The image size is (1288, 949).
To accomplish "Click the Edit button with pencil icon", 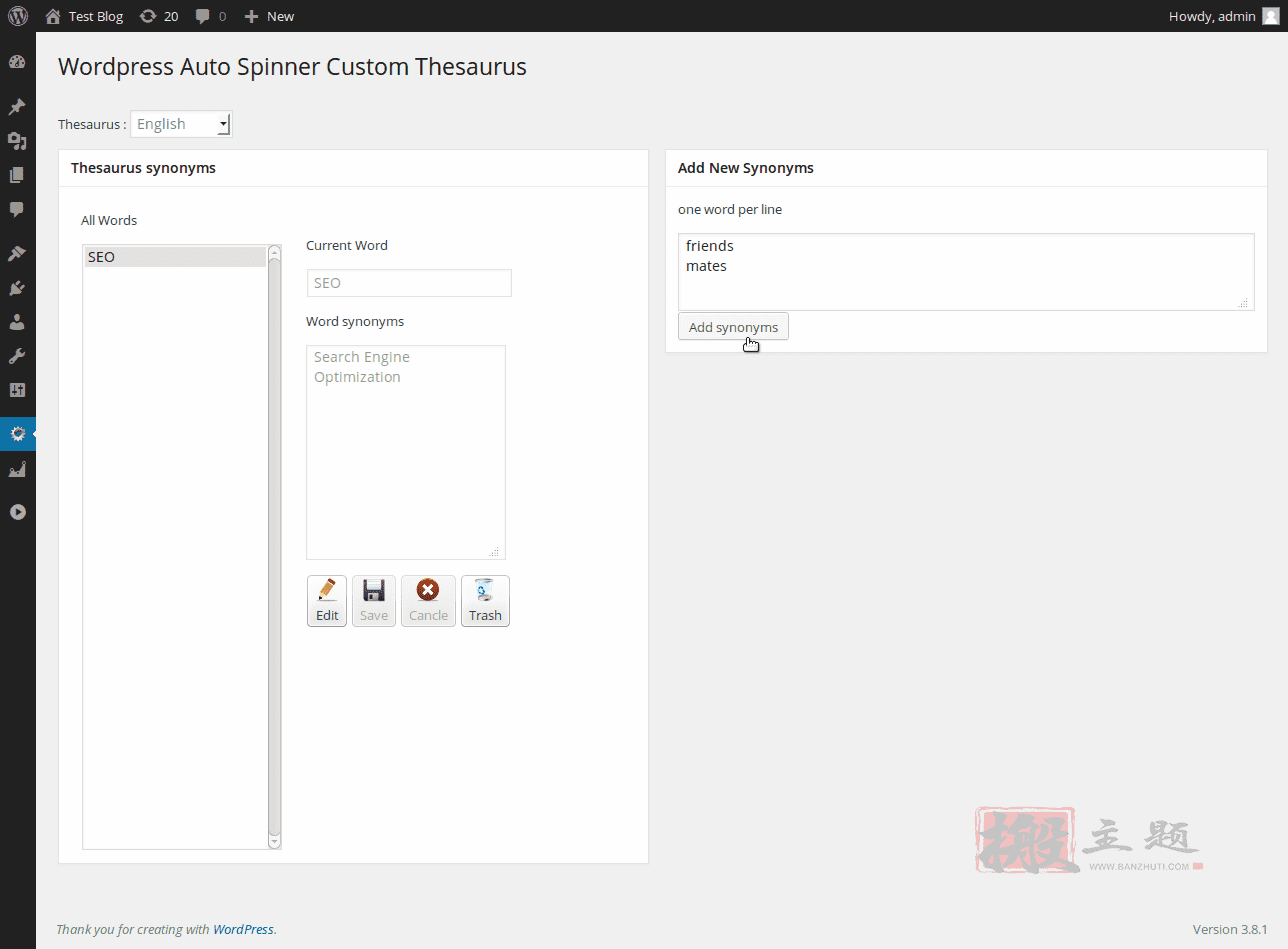I will 327,601.
